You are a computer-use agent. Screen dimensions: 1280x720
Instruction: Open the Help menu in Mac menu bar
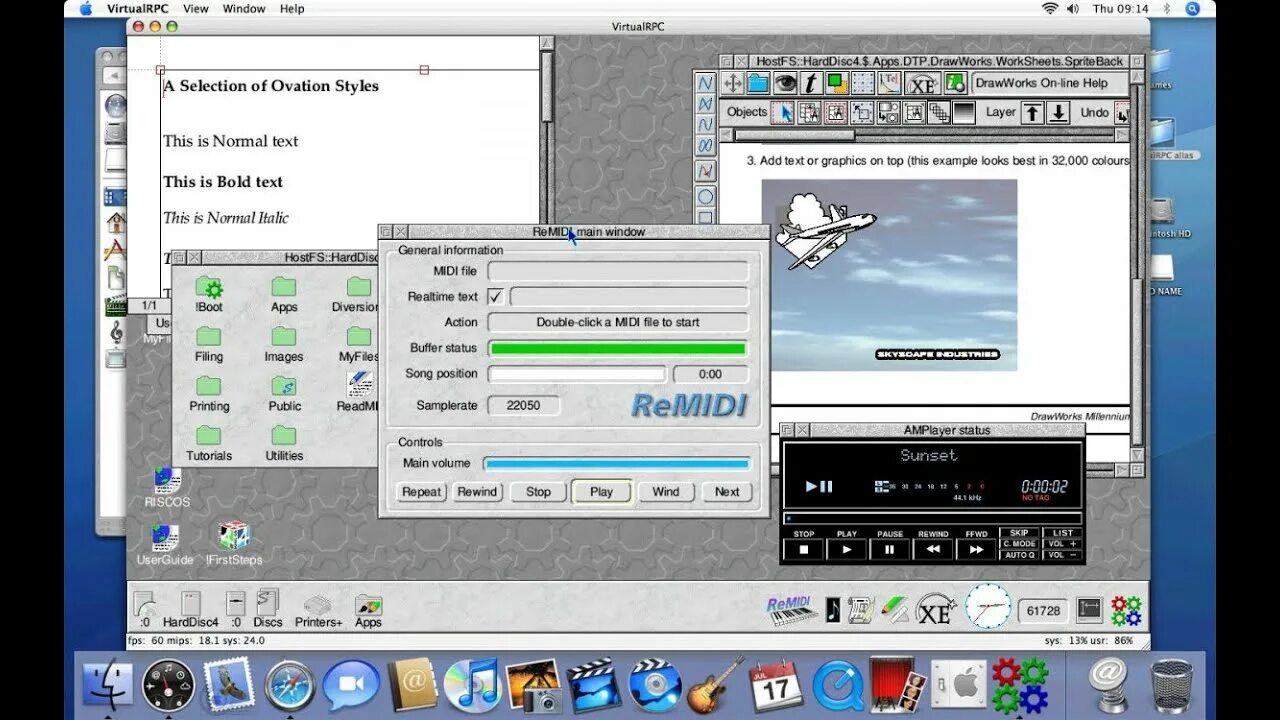pos(292,8)
